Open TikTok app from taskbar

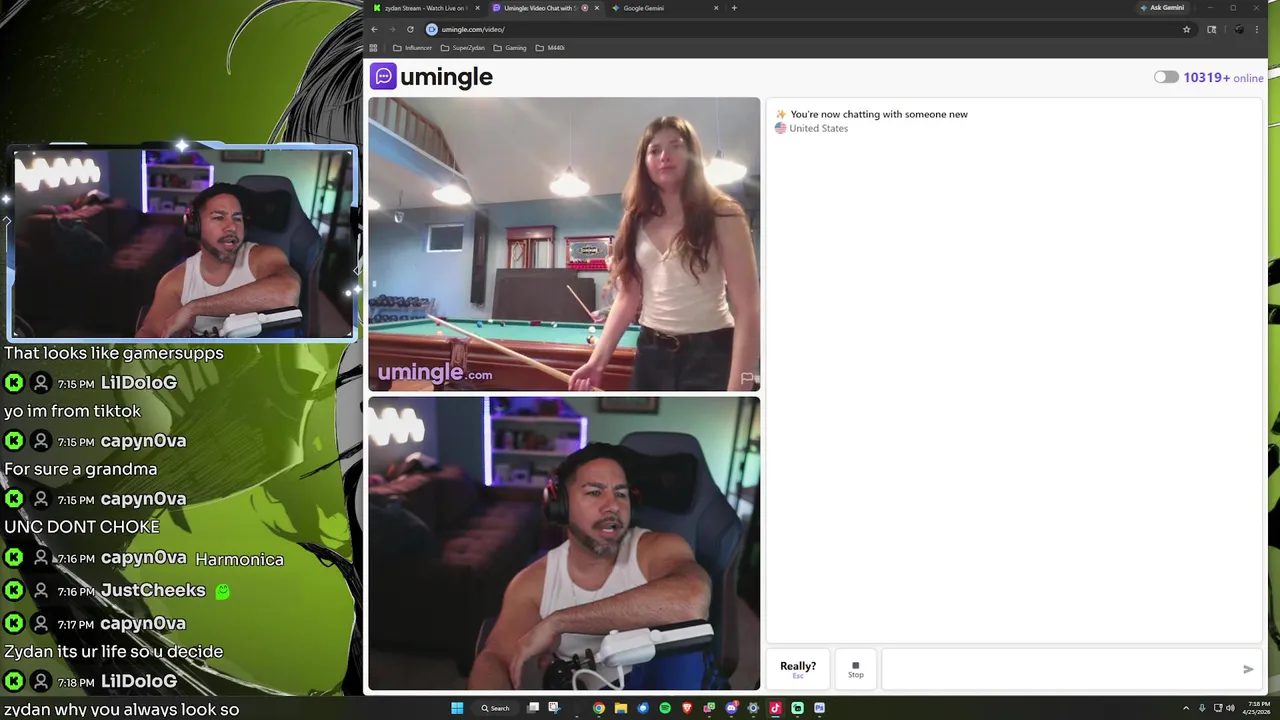(x=775, y=708)
